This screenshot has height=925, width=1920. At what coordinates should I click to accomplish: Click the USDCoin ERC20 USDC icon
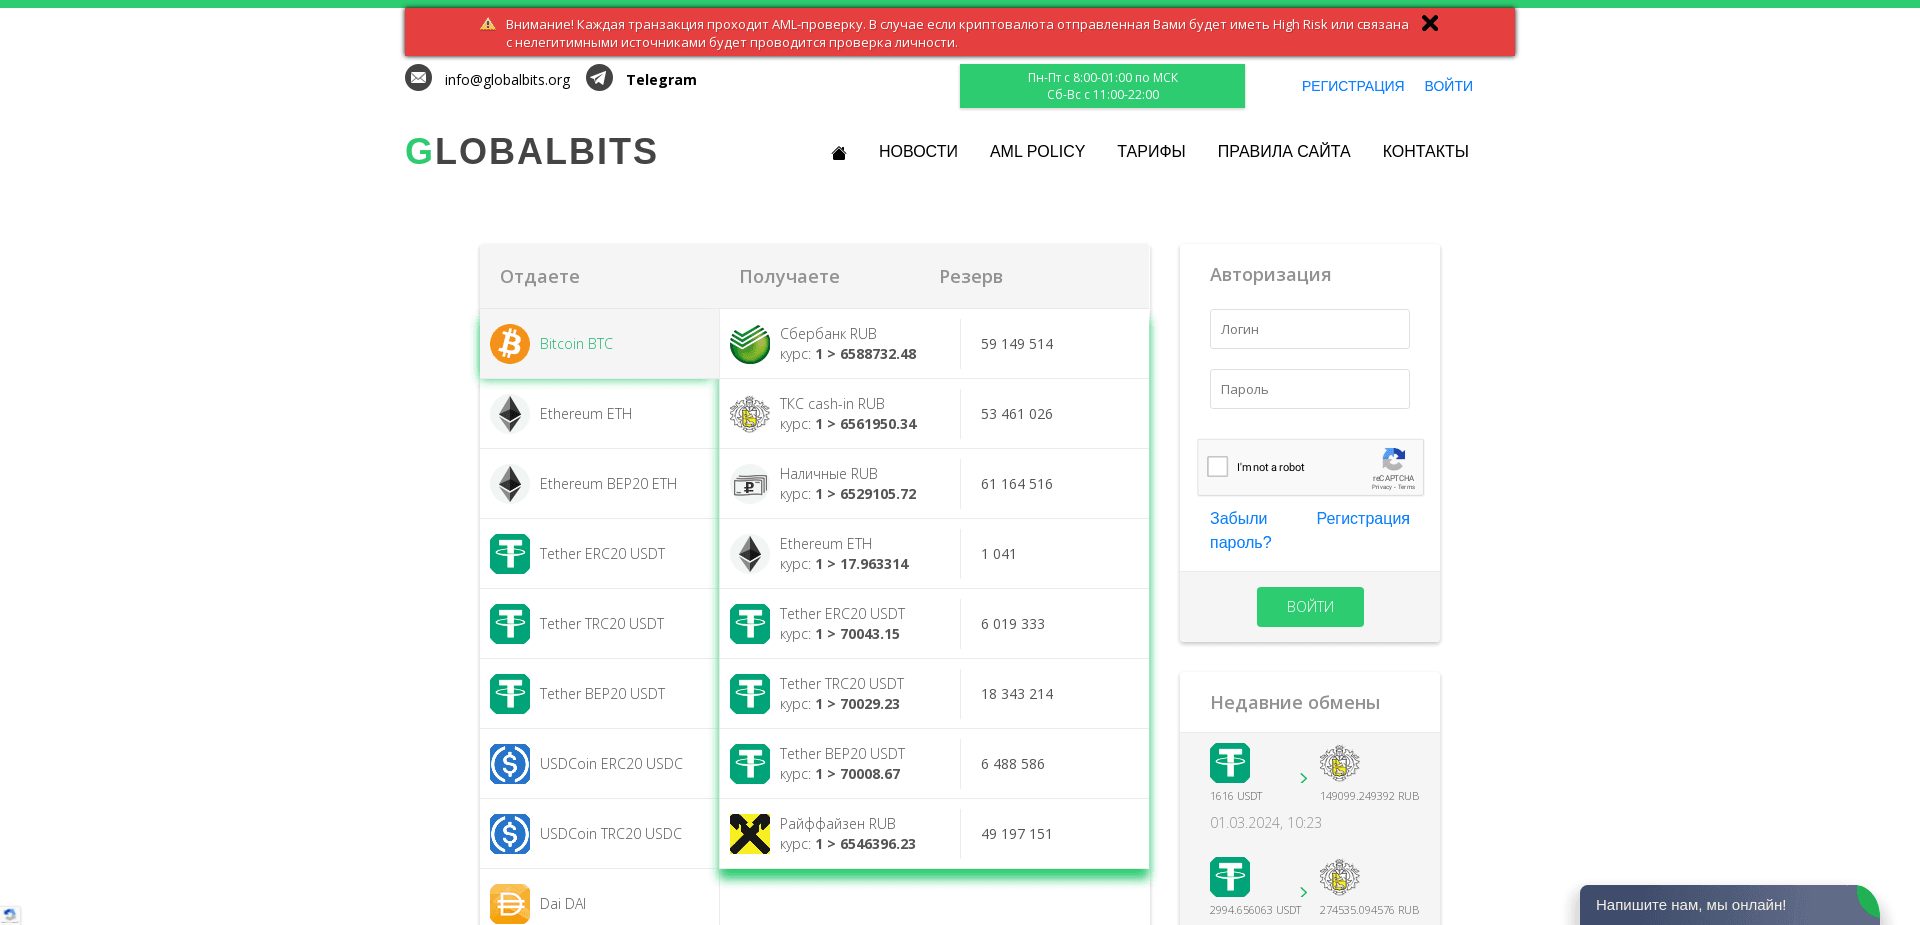tap(509, 763)
